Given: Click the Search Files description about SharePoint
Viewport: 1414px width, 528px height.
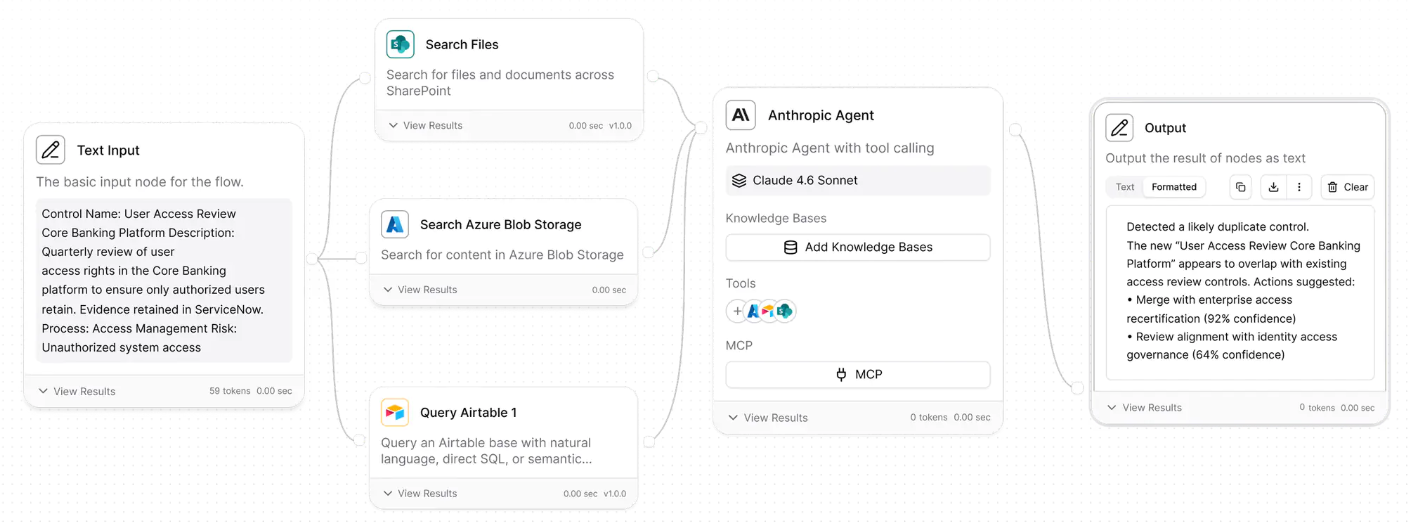Looking at the screenshot, I should [x=500, y=83].
